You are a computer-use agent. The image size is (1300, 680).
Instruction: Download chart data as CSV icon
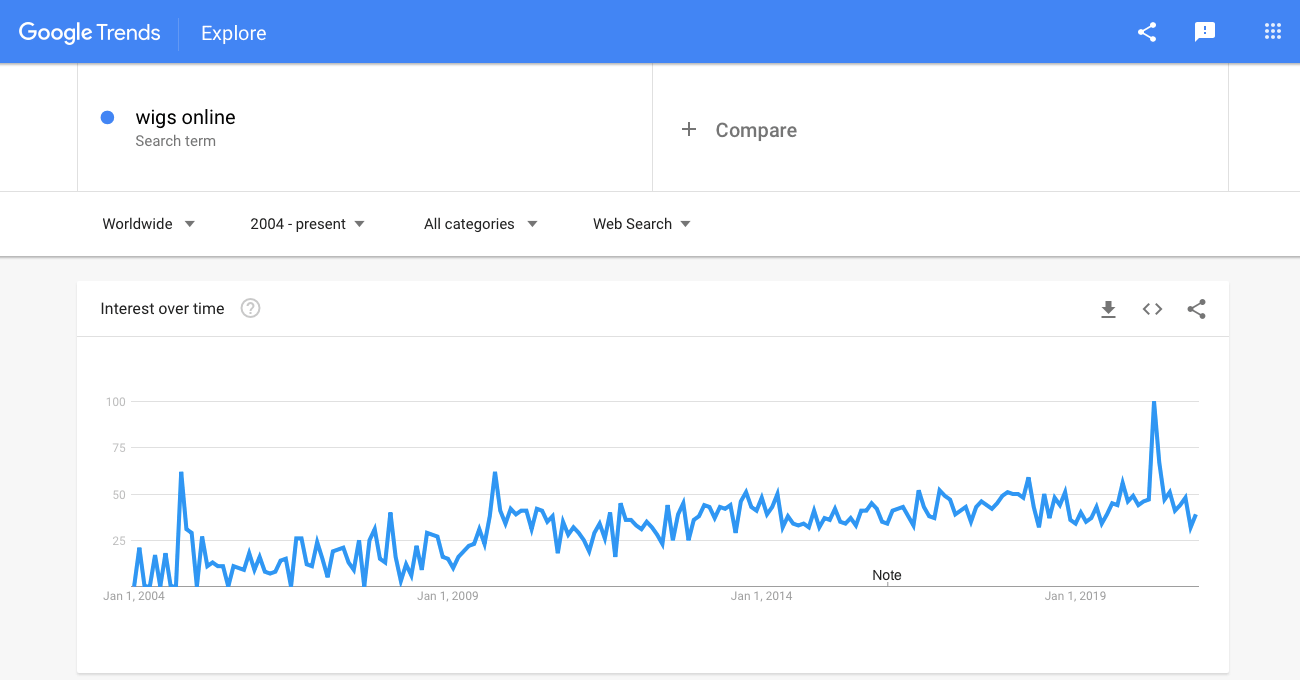pos(1108,309)
